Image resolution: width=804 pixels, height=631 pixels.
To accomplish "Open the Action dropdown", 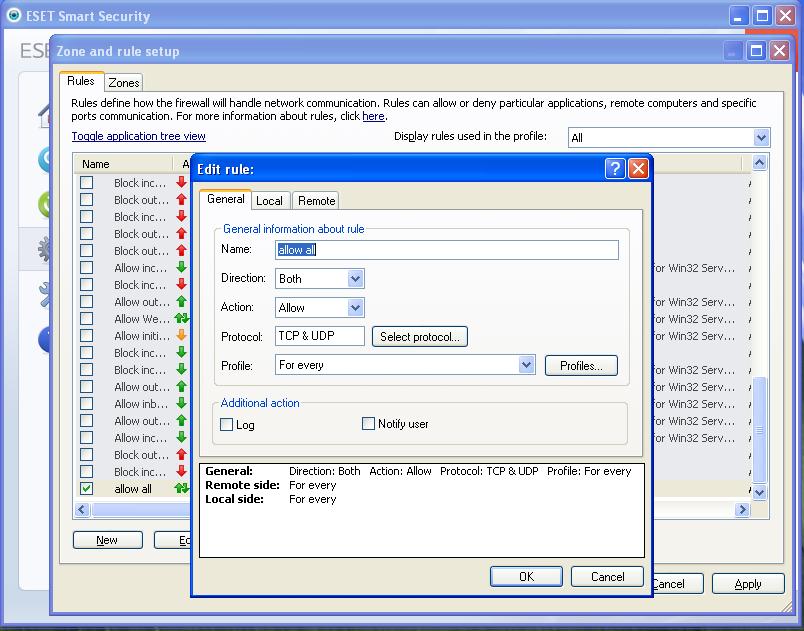I will pyautogui.click(x=355, y=308).
